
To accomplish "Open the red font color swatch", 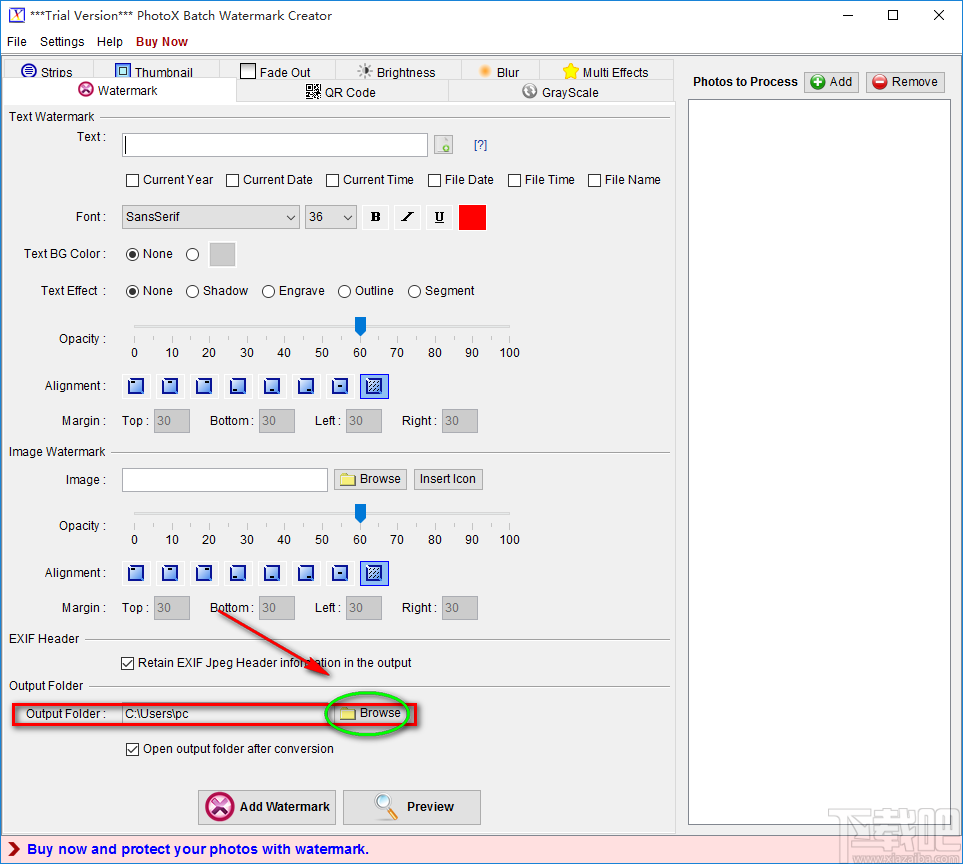I will 472,217.
